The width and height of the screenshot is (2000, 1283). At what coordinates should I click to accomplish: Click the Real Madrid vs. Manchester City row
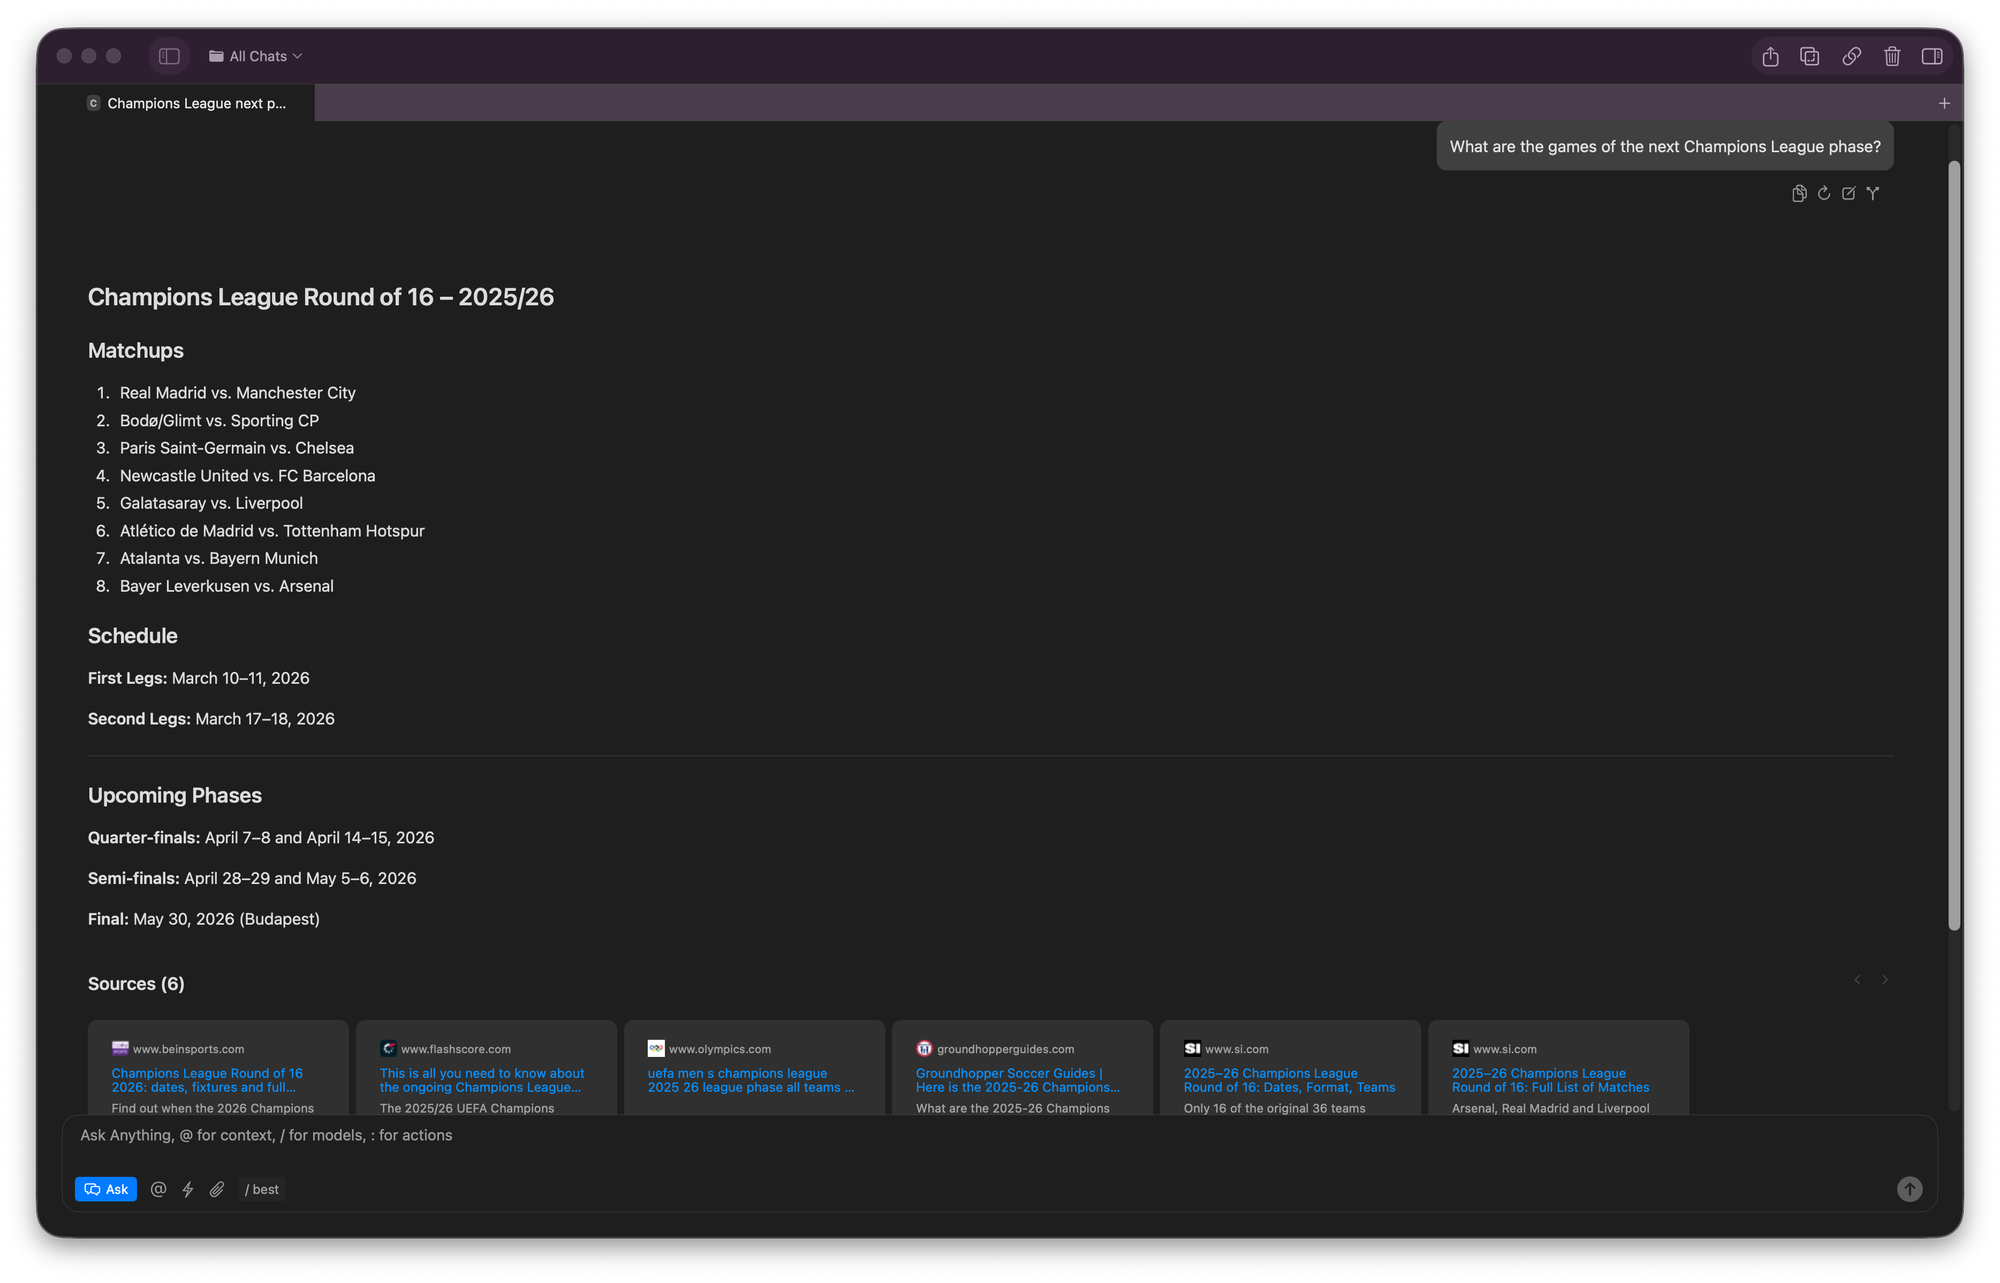point(237,393)
